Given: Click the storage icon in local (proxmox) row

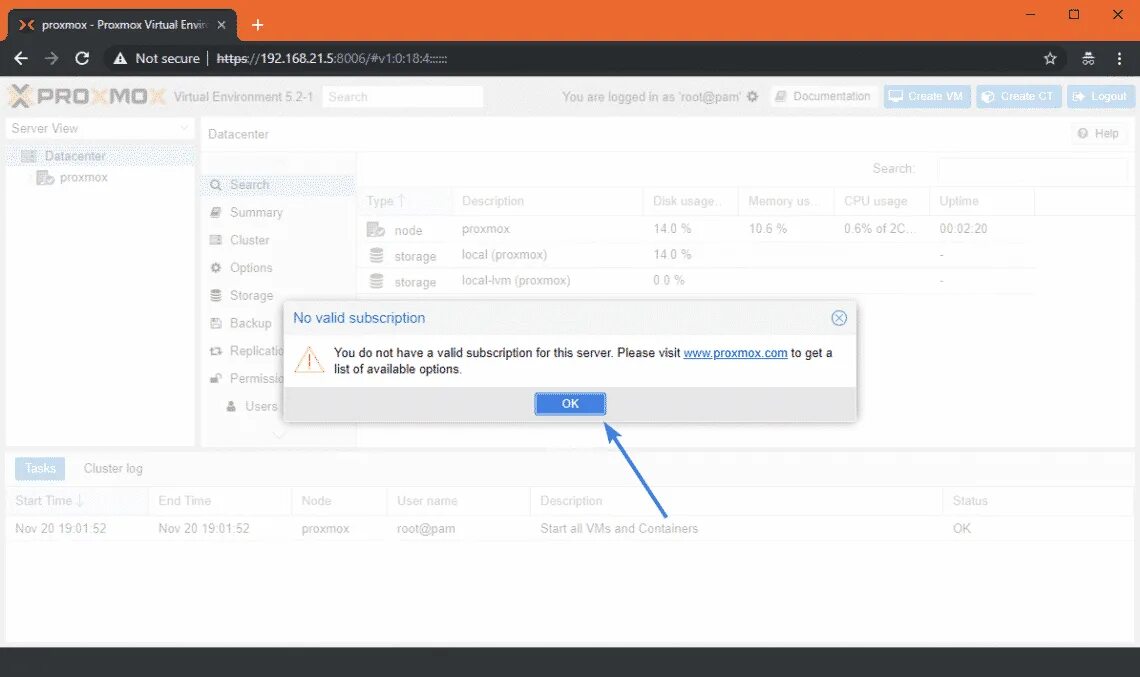Looking at the screenshot, I should 376,255.
